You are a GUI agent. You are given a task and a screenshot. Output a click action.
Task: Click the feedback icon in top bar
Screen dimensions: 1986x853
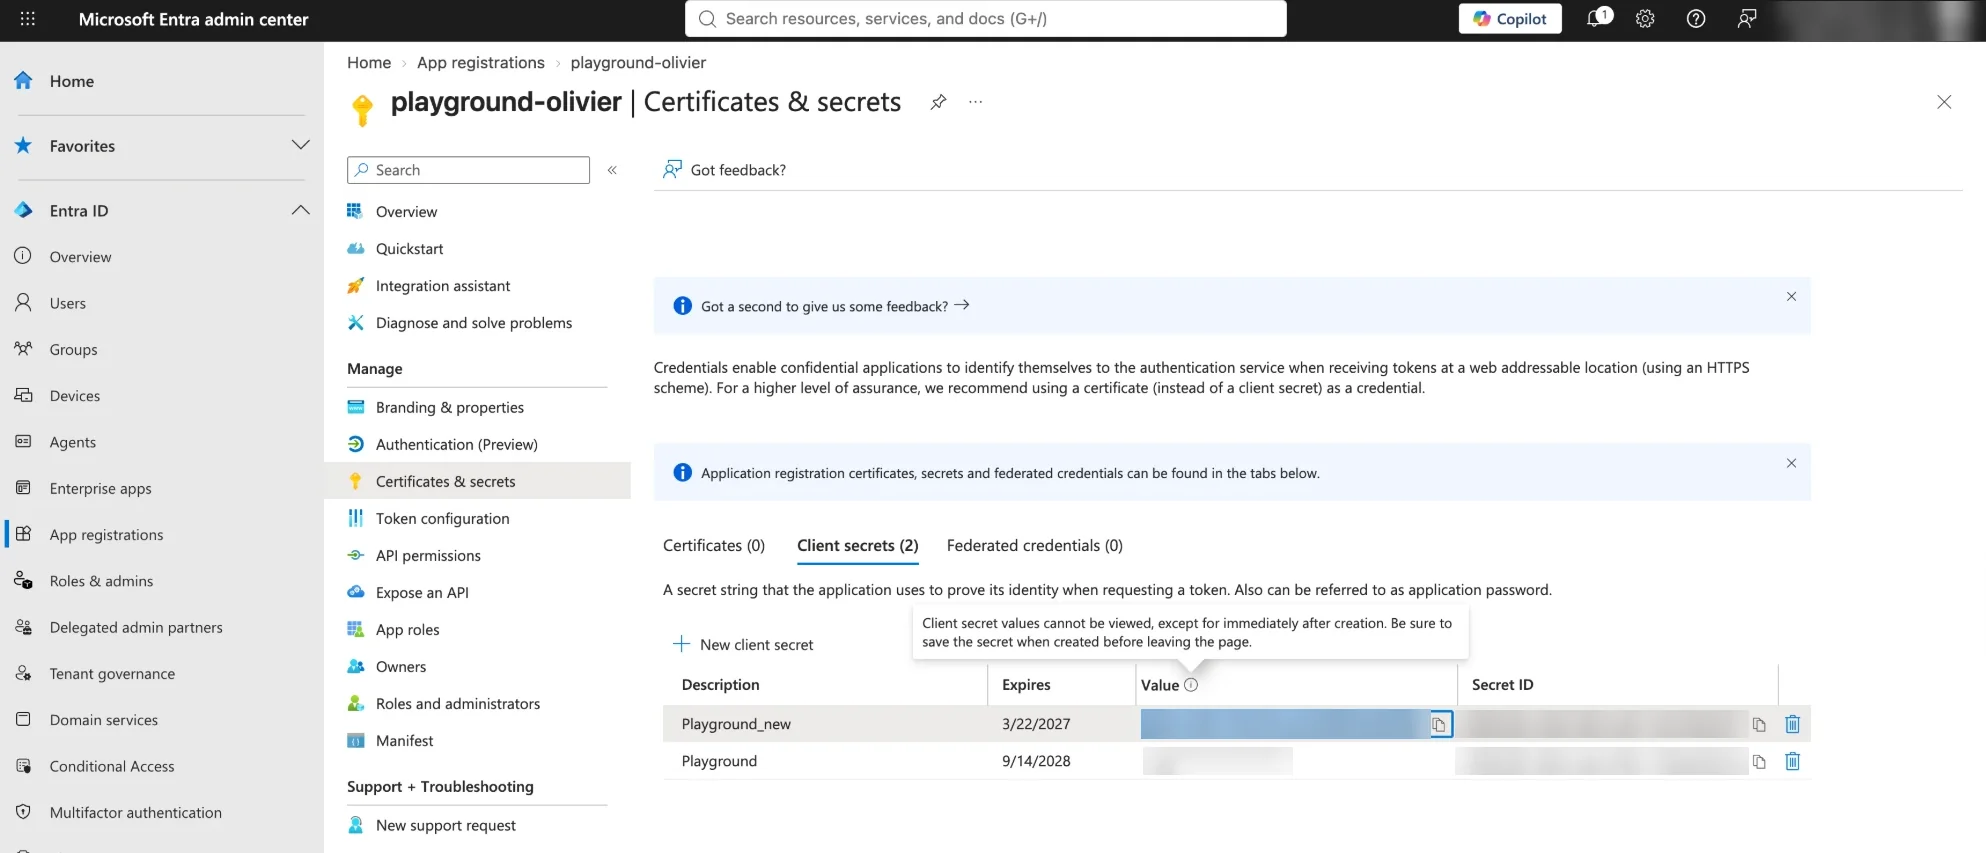pos(1747,19)
